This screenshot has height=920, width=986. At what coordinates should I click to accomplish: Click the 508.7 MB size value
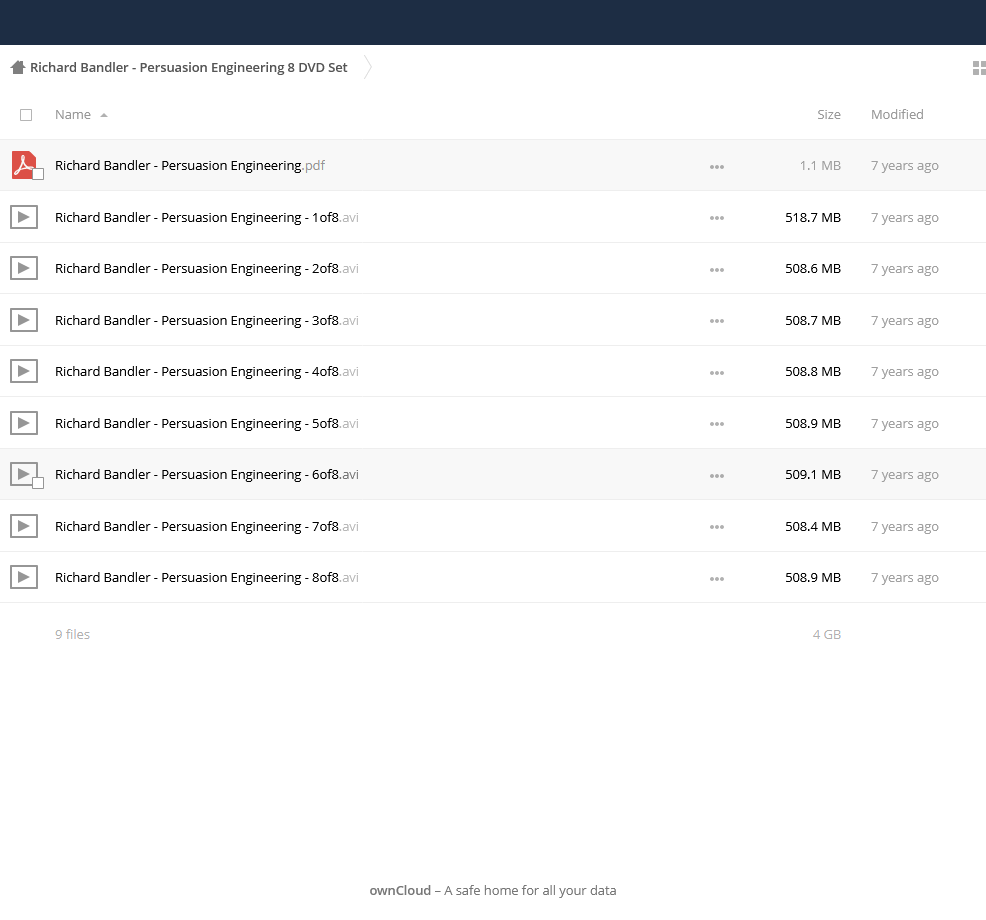pos(812,321)
